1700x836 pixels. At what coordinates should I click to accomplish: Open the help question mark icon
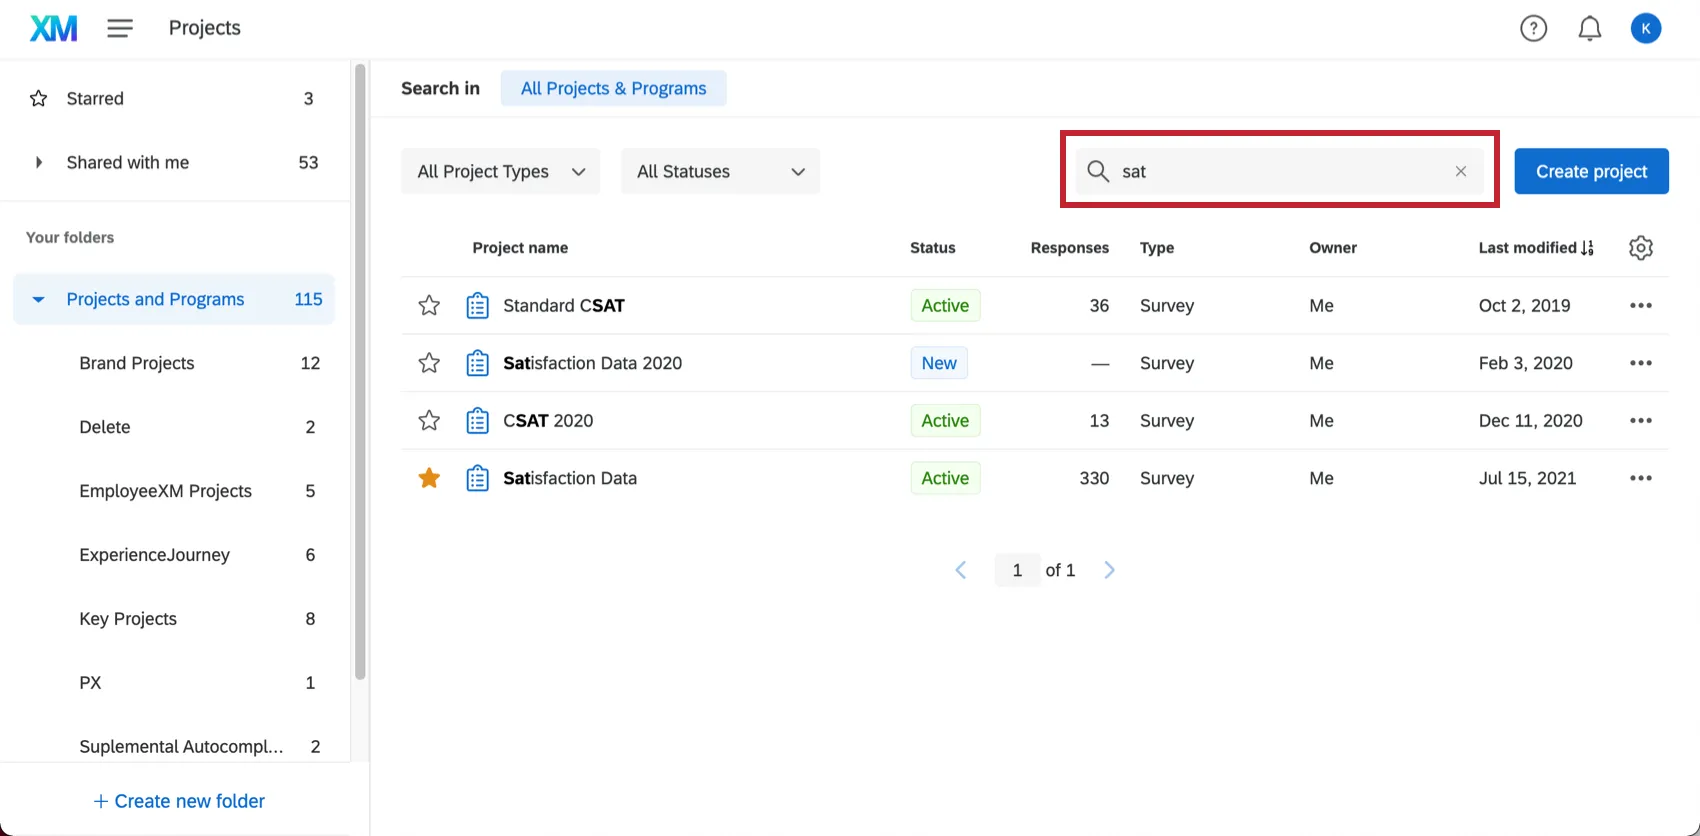pos(1533,29)
